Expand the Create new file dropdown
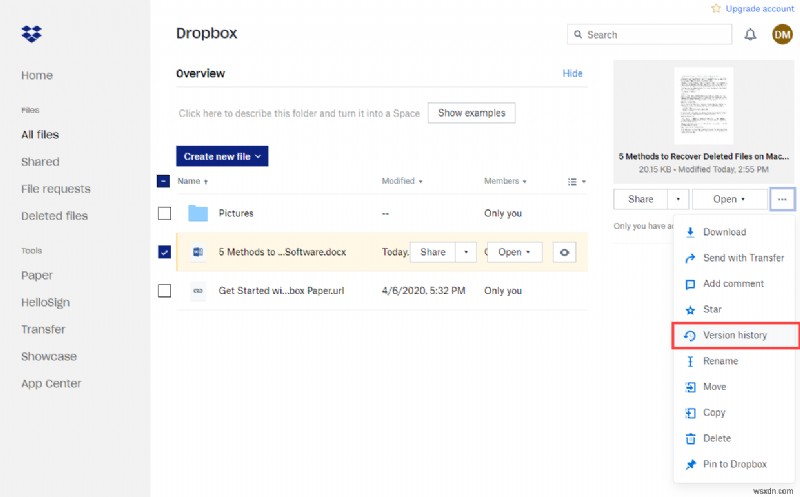 coord(222,157)
